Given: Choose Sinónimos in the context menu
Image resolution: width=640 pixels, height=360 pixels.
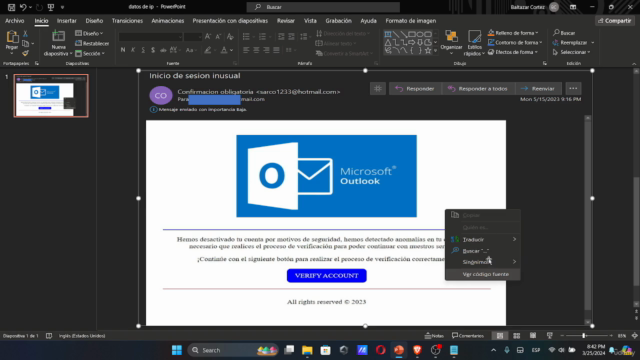Looking at the screenshot, I should [483, 262].
